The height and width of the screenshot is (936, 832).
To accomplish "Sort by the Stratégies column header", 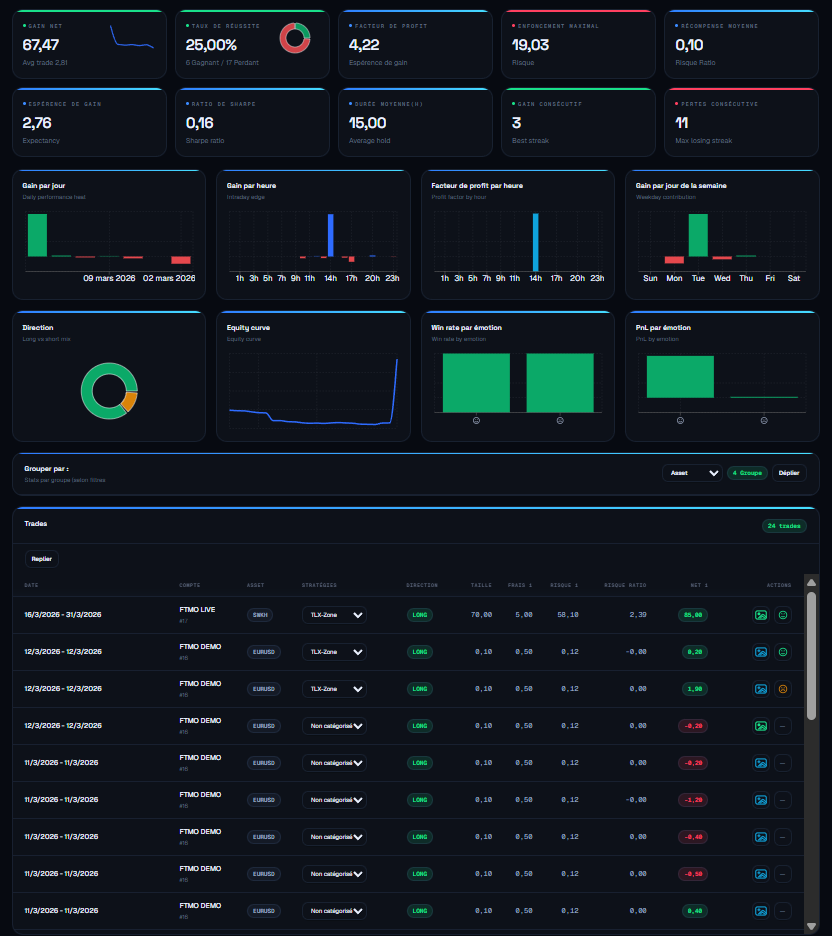I will [319, 585].
